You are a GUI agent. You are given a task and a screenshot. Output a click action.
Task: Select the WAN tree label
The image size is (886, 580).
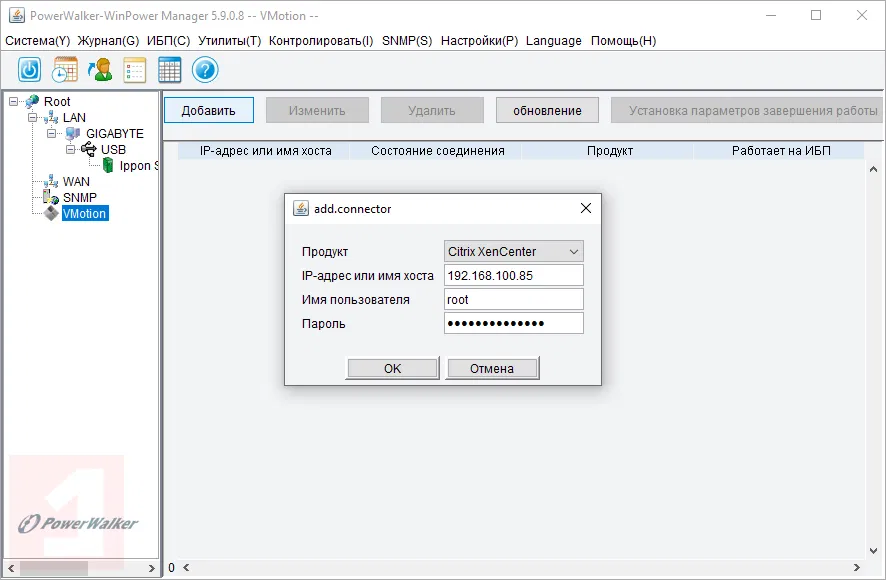point(76,181)
